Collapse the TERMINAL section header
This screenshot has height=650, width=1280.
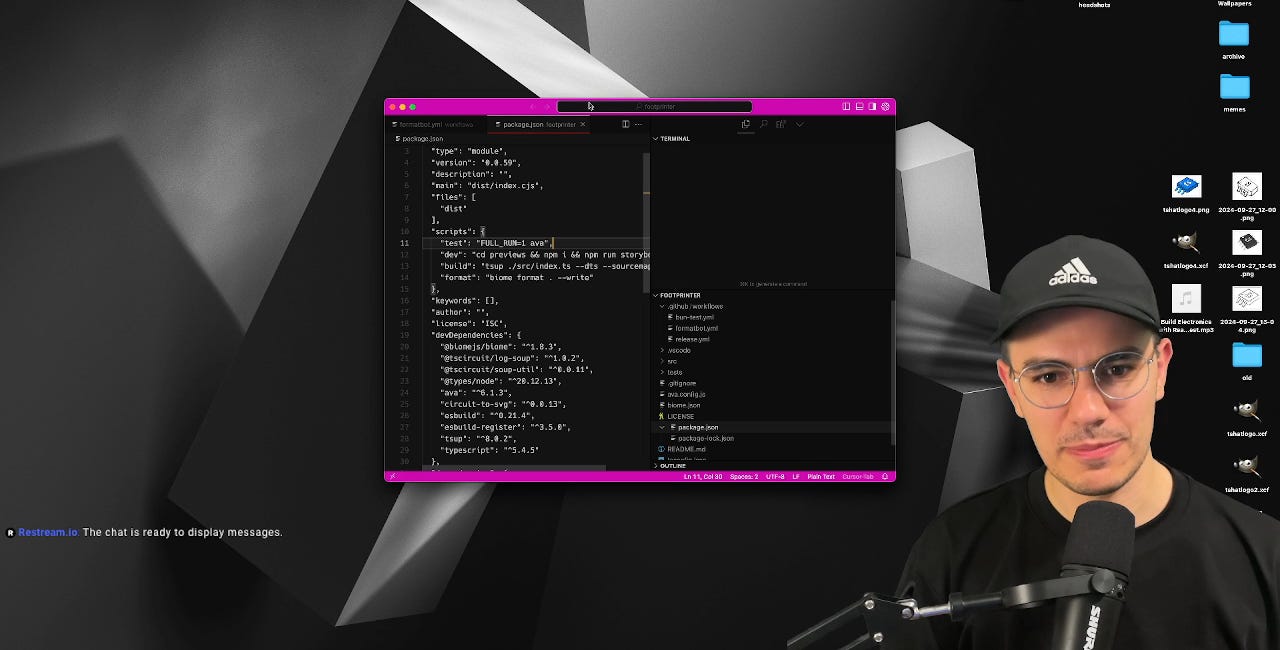(x=772, y=138)
